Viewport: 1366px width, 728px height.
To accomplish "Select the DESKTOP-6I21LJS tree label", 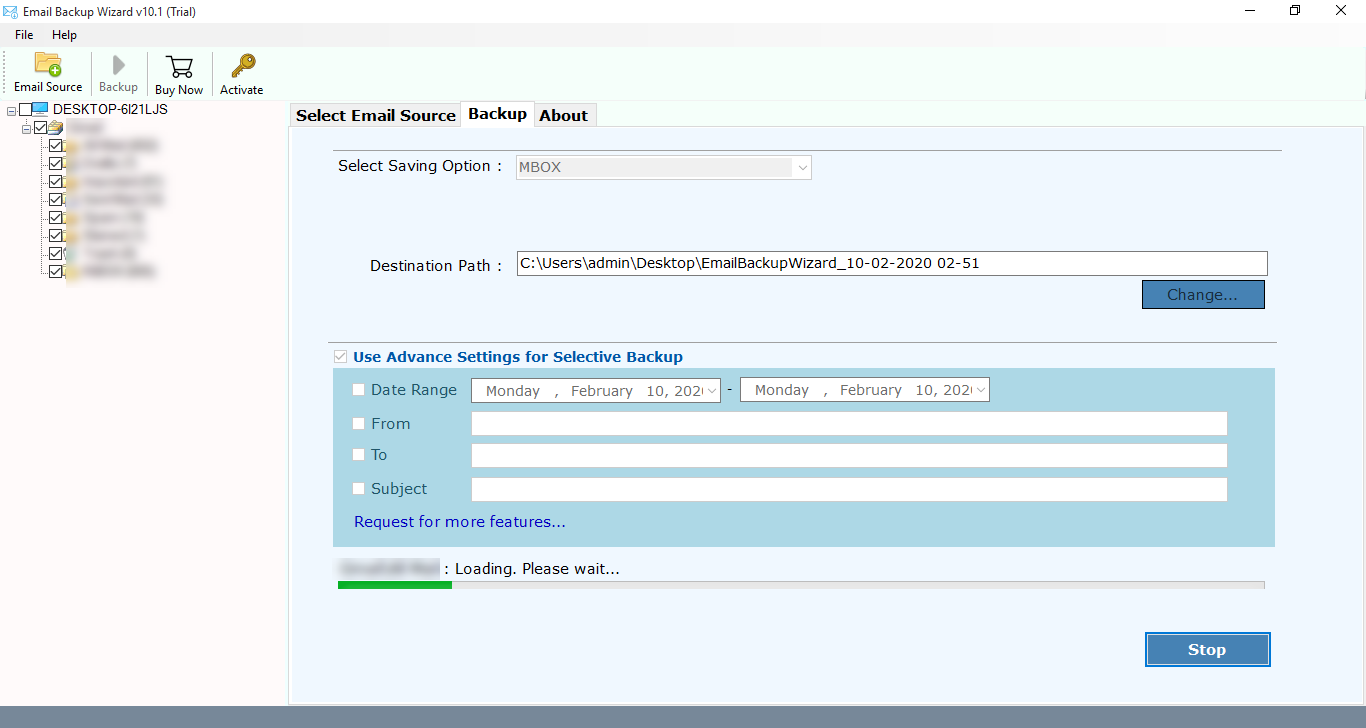I will [x=110, y=110].
